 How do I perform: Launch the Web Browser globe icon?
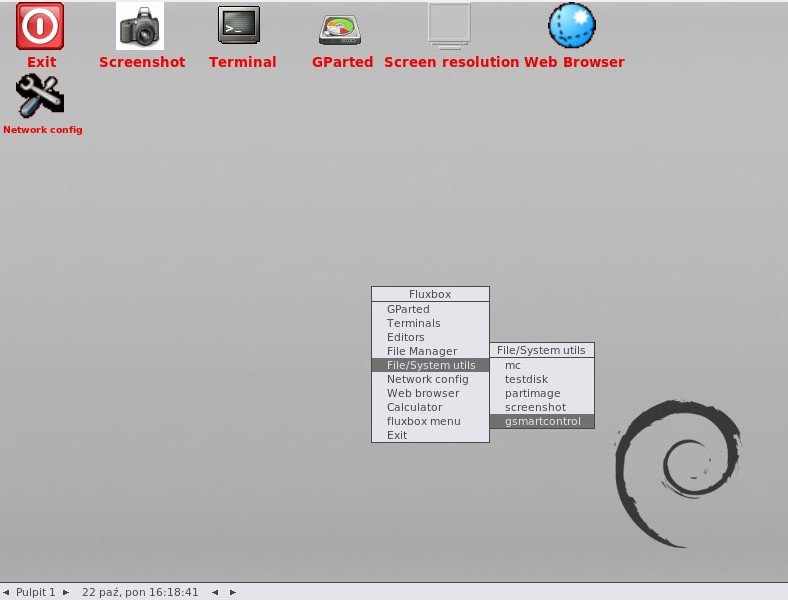click(x=571, y=26)
